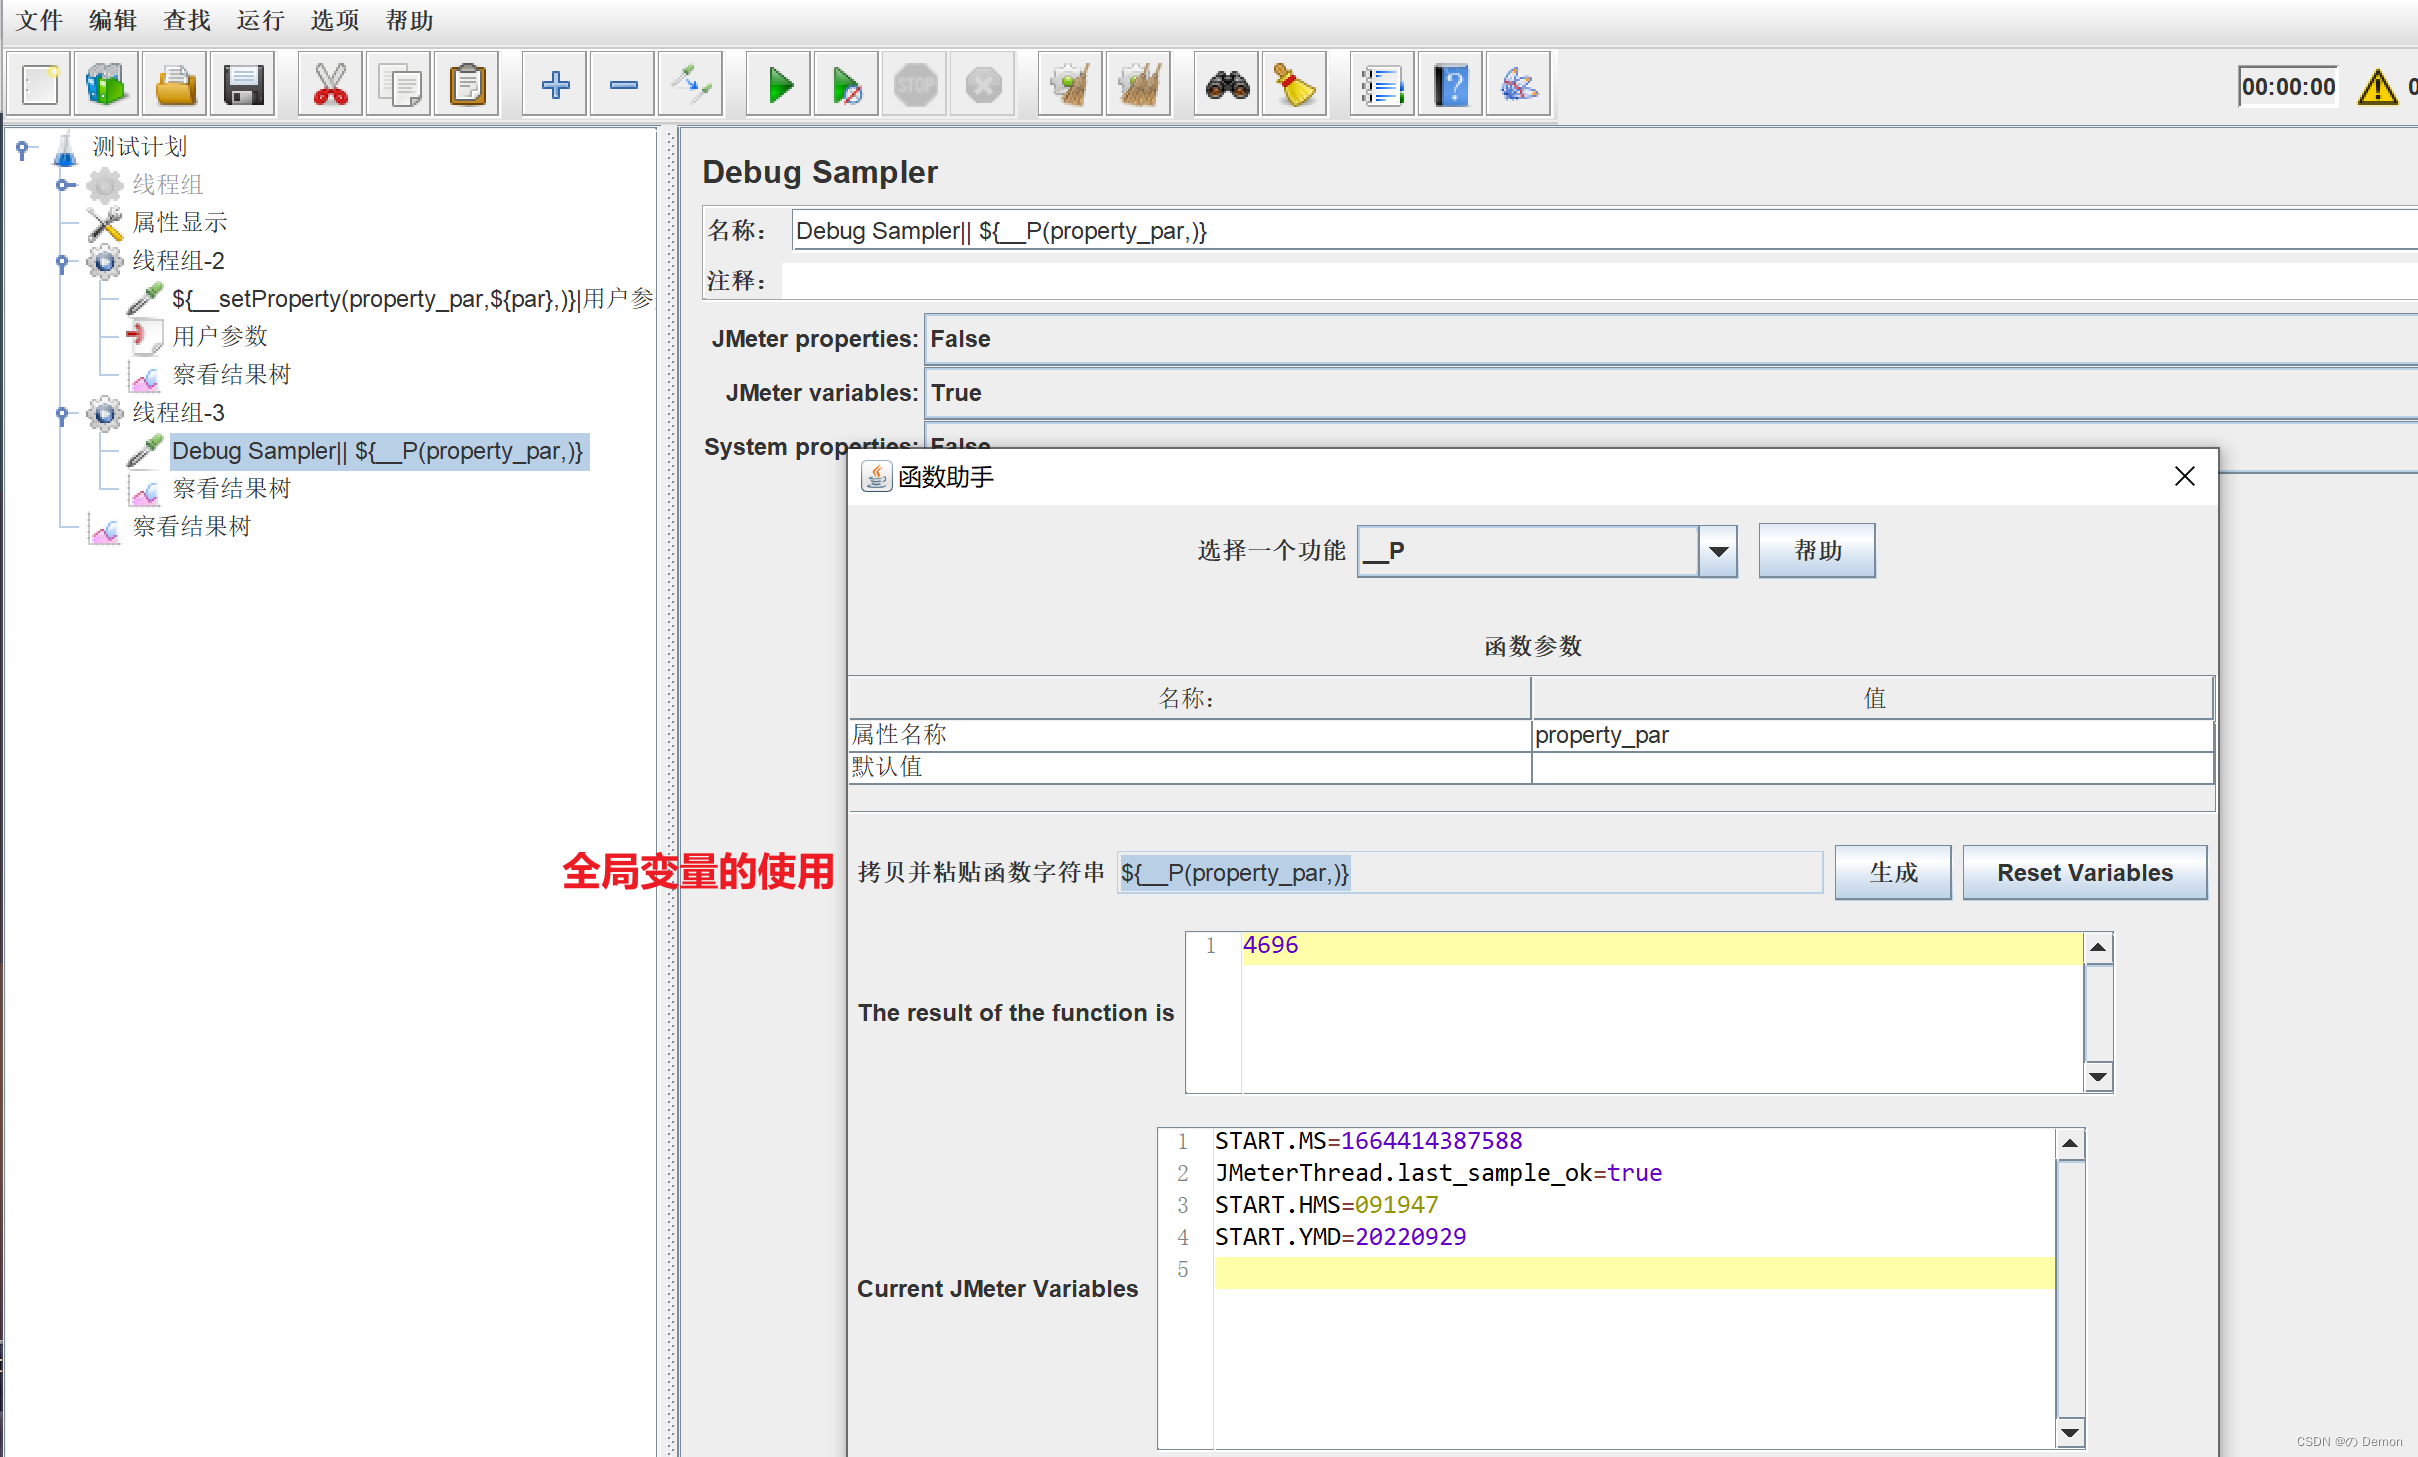Click the 生成 button
2418x1457 pixels.
click(x=1892, y=873)
